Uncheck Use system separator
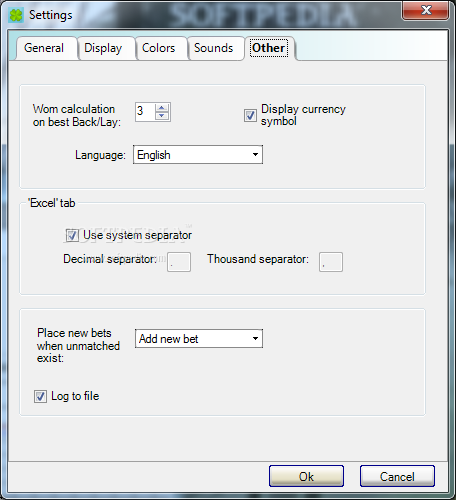Viewport: 456px width, 500px height. (72, 235)
